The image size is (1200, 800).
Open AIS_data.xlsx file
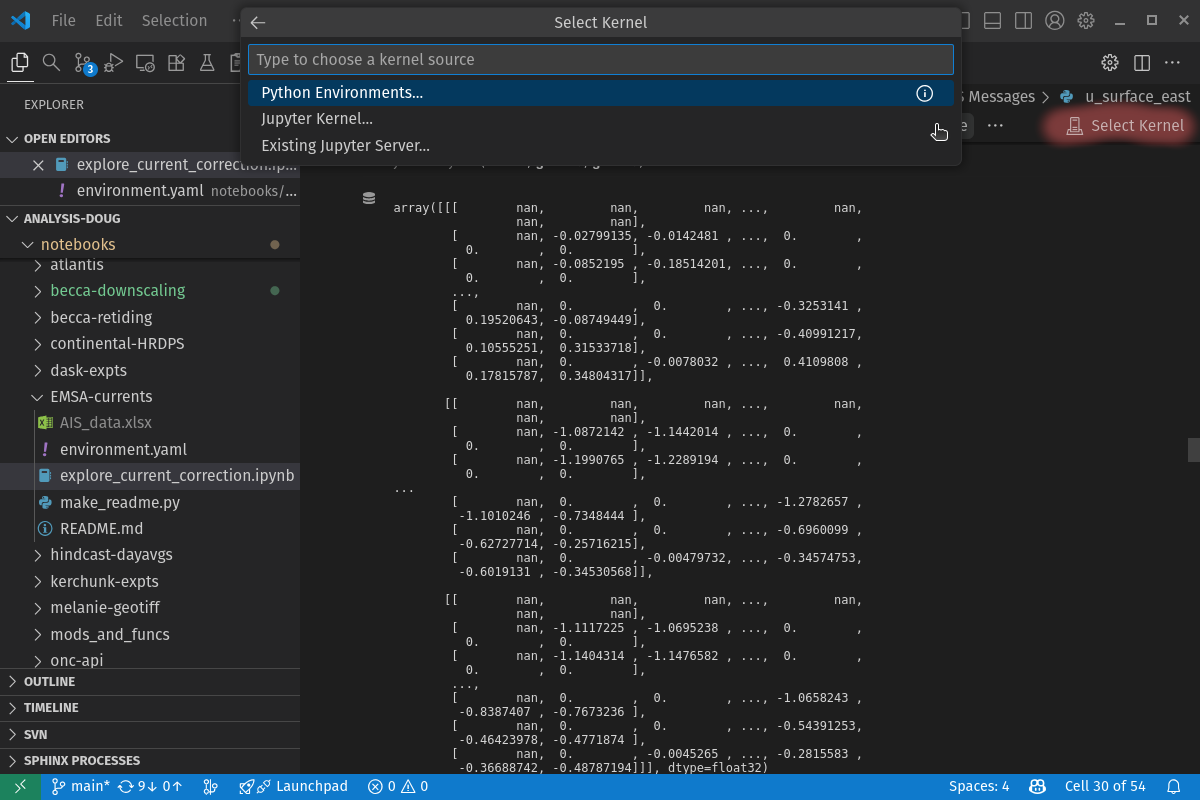pos(106,423)
